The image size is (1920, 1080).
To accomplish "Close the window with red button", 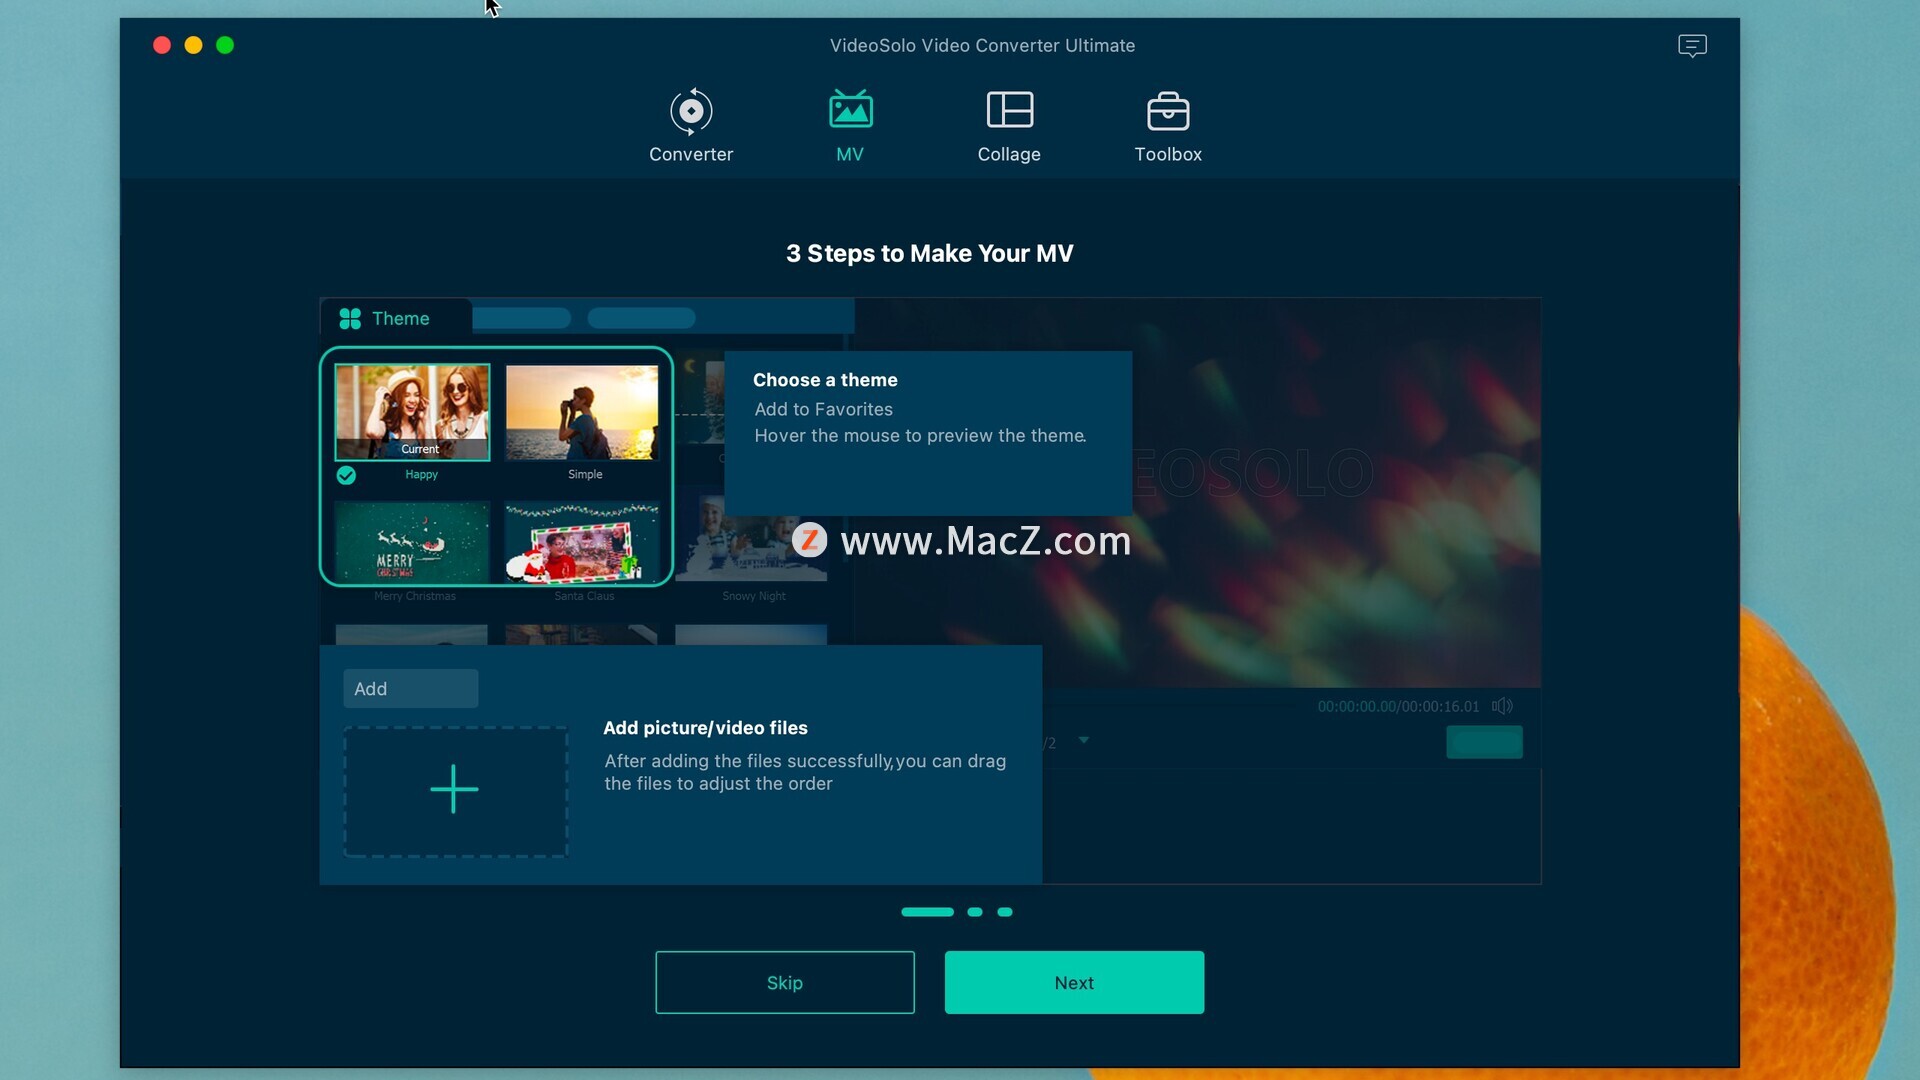I will click(x=162, y=45).
